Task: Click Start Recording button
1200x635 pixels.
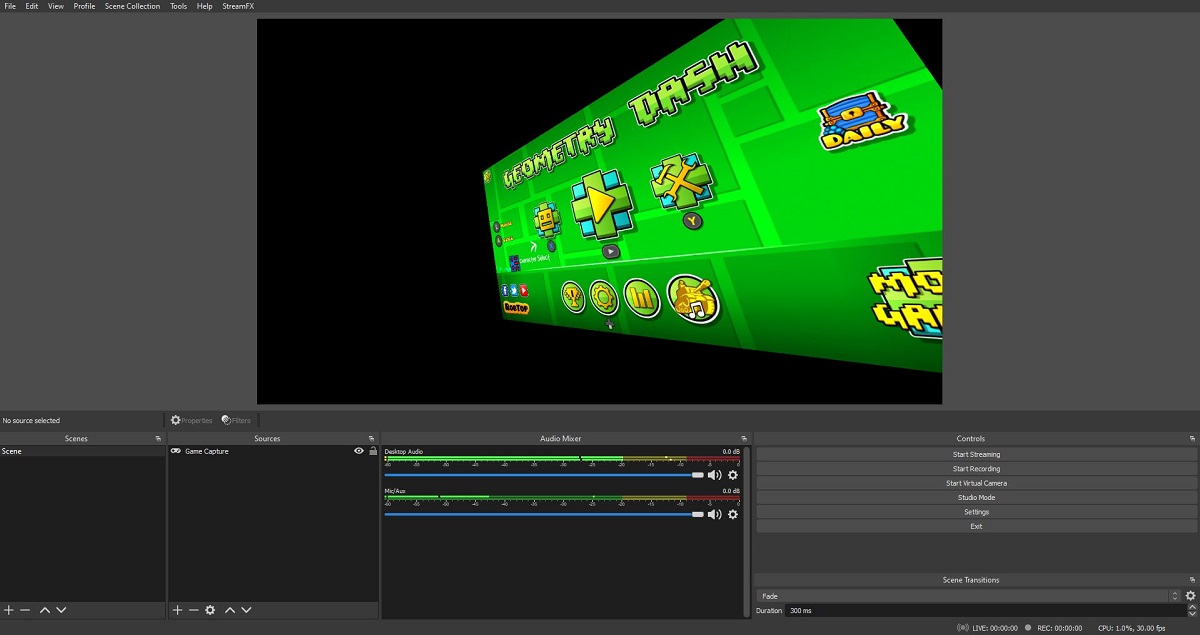Action: [x=976, y=468]
